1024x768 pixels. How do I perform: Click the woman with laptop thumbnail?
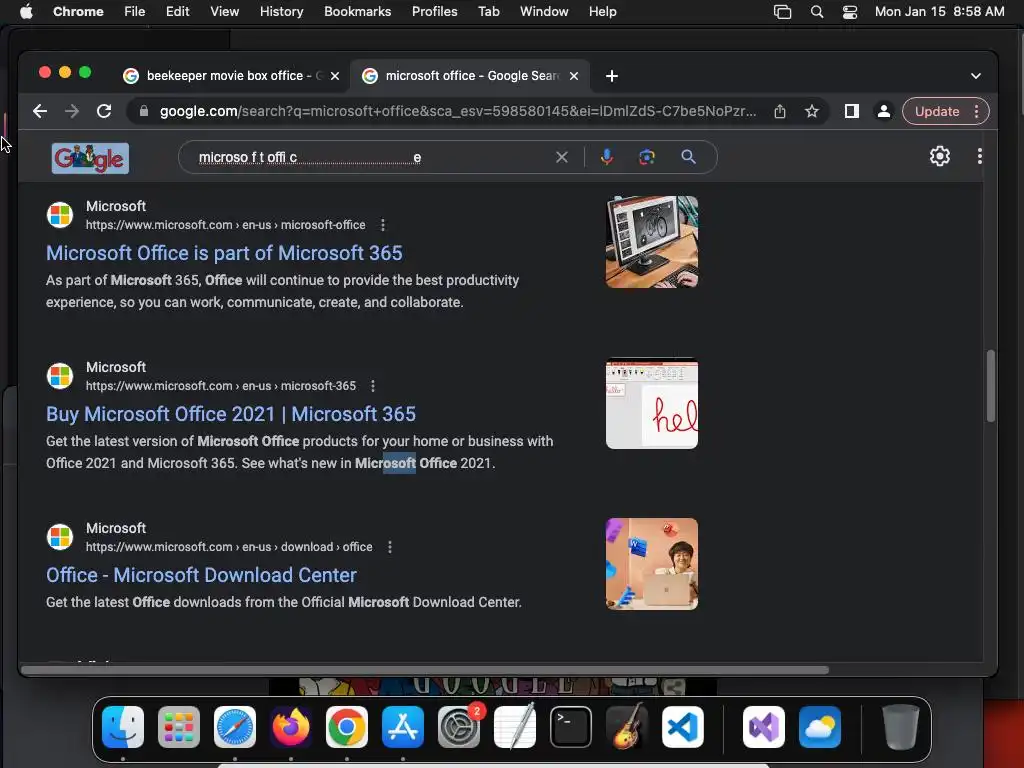coord(652,564)
